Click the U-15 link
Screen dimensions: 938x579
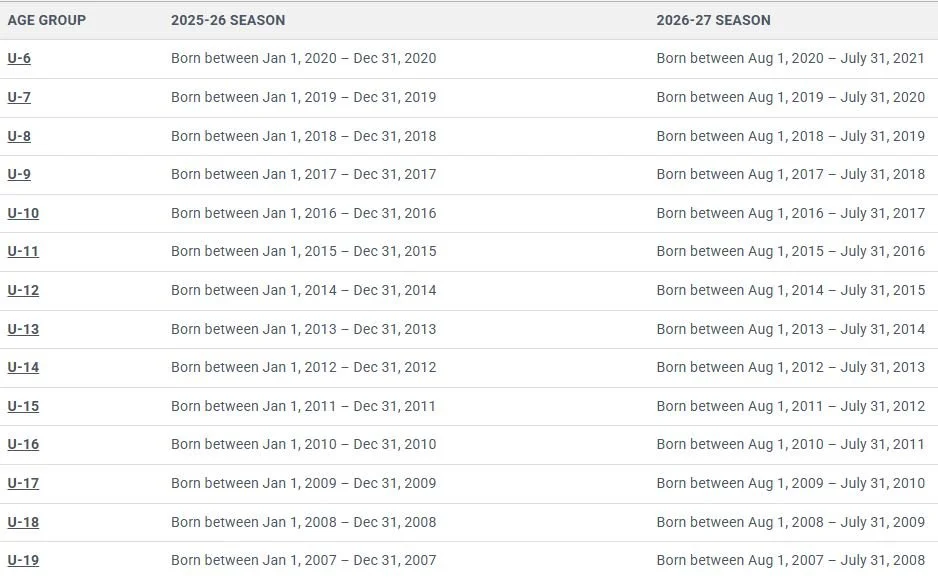tap(23, 406)
